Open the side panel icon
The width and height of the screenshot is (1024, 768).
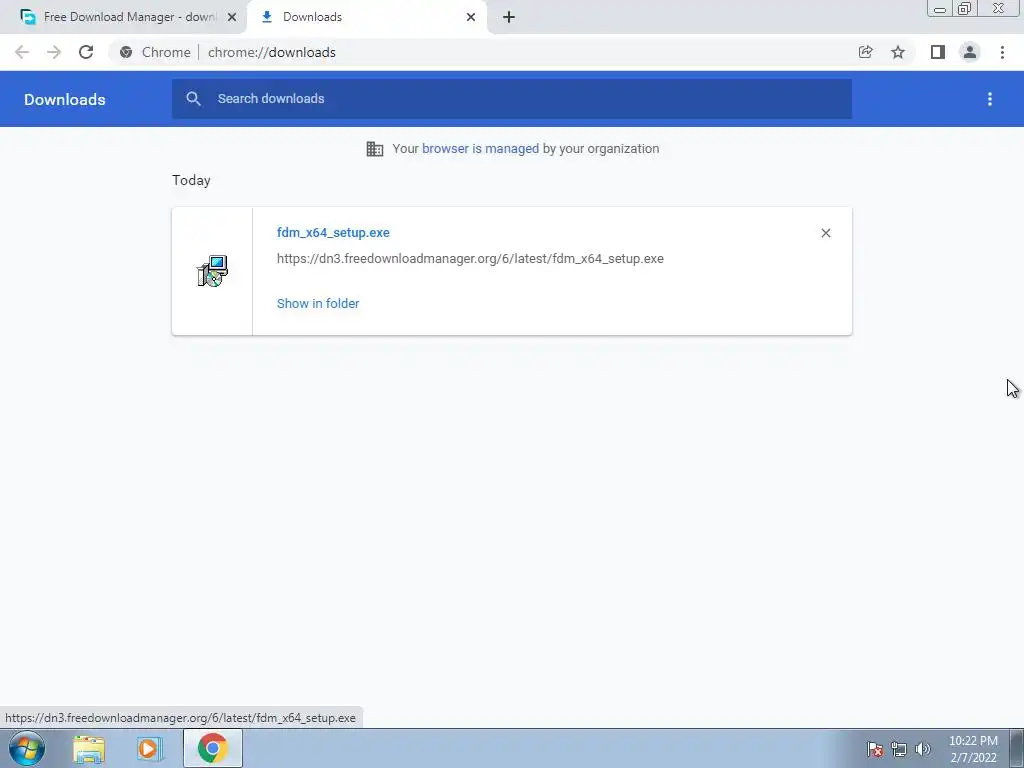click(938, 52)
